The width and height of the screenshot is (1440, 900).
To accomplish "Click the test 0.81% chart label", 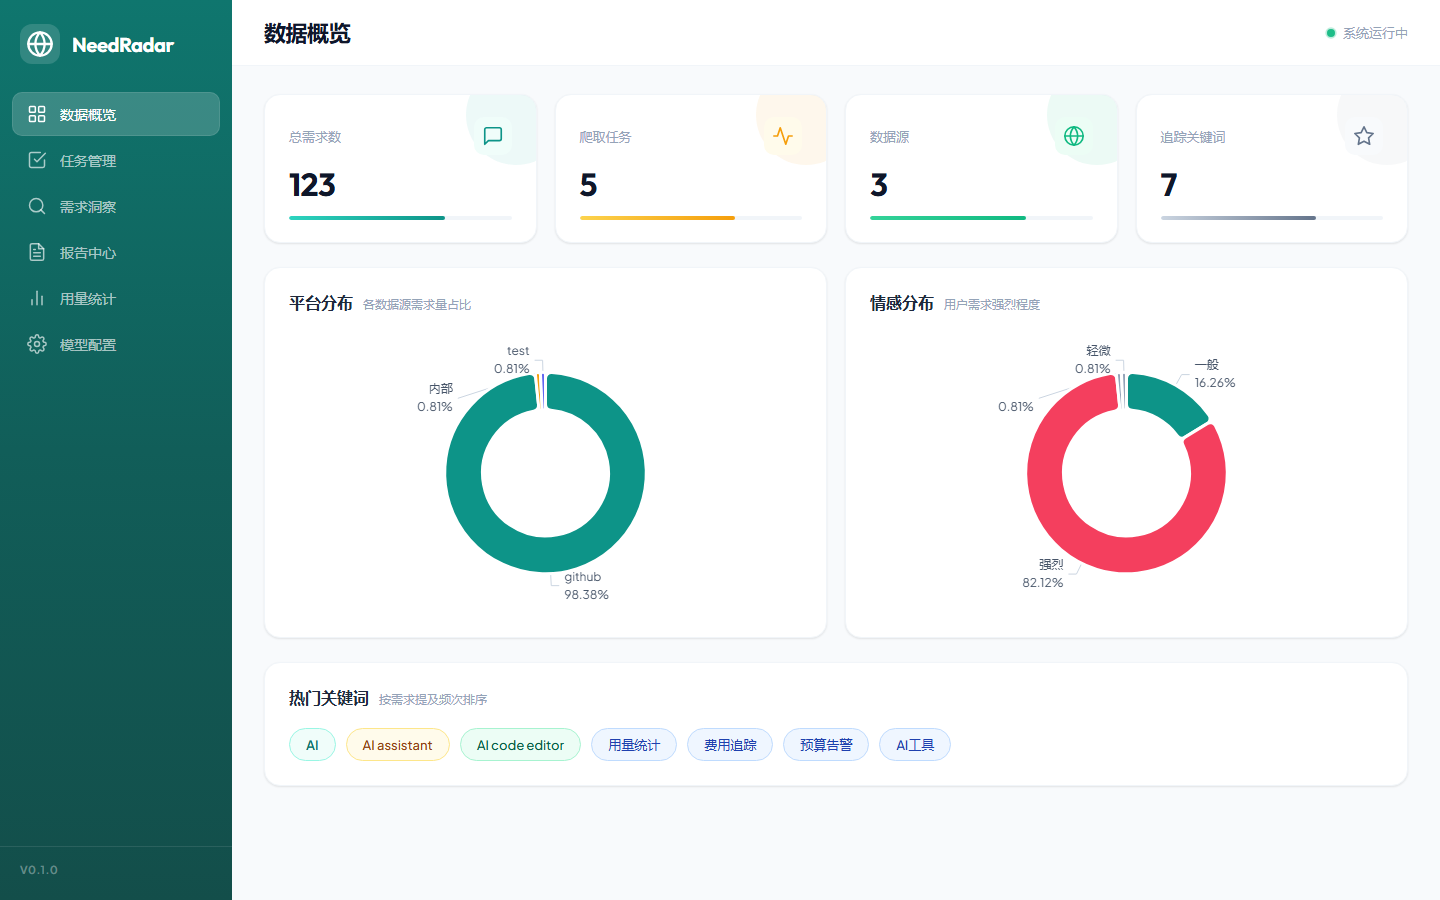I will tap(512, 360).
